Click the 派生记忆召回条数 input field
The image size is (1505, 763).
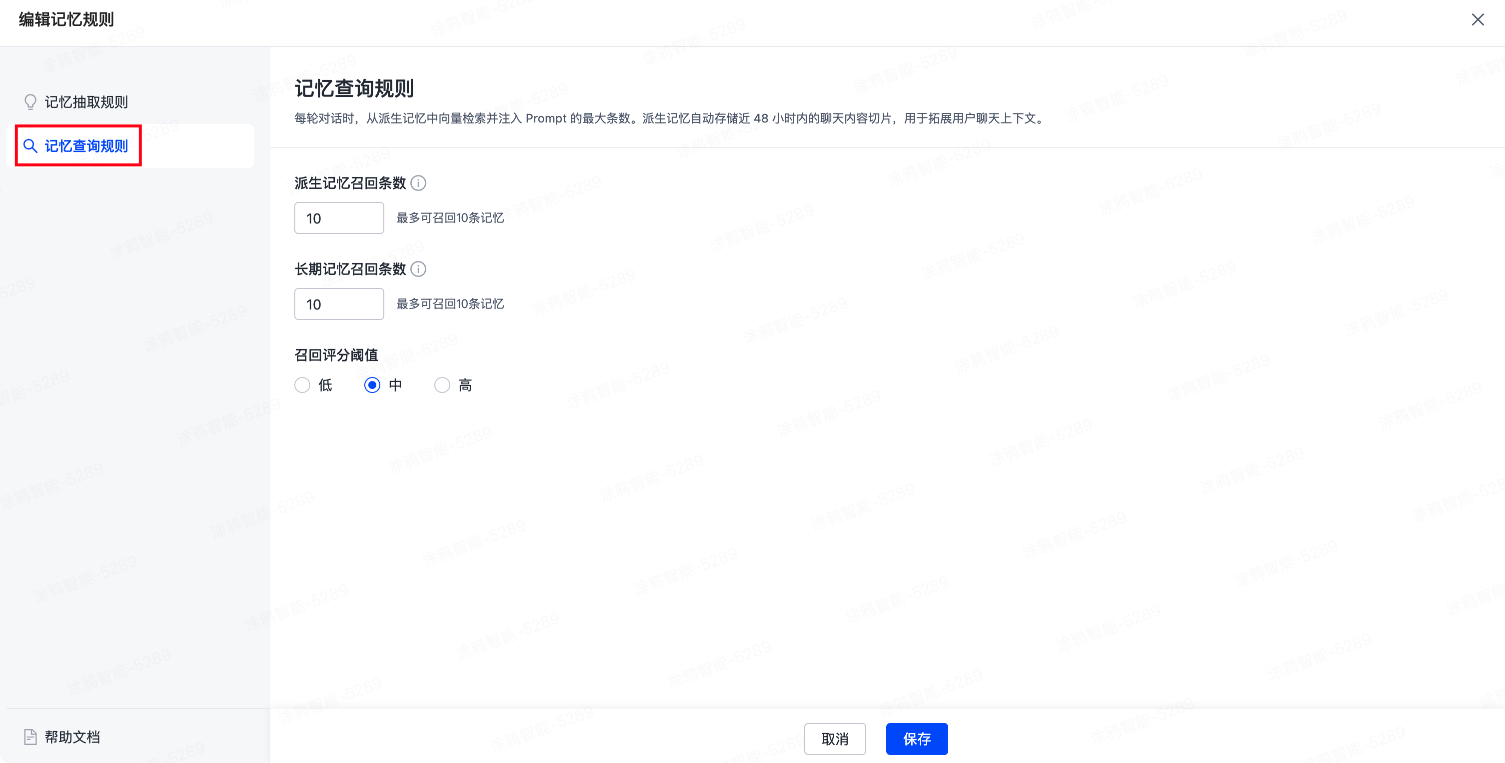coord(339,217)
